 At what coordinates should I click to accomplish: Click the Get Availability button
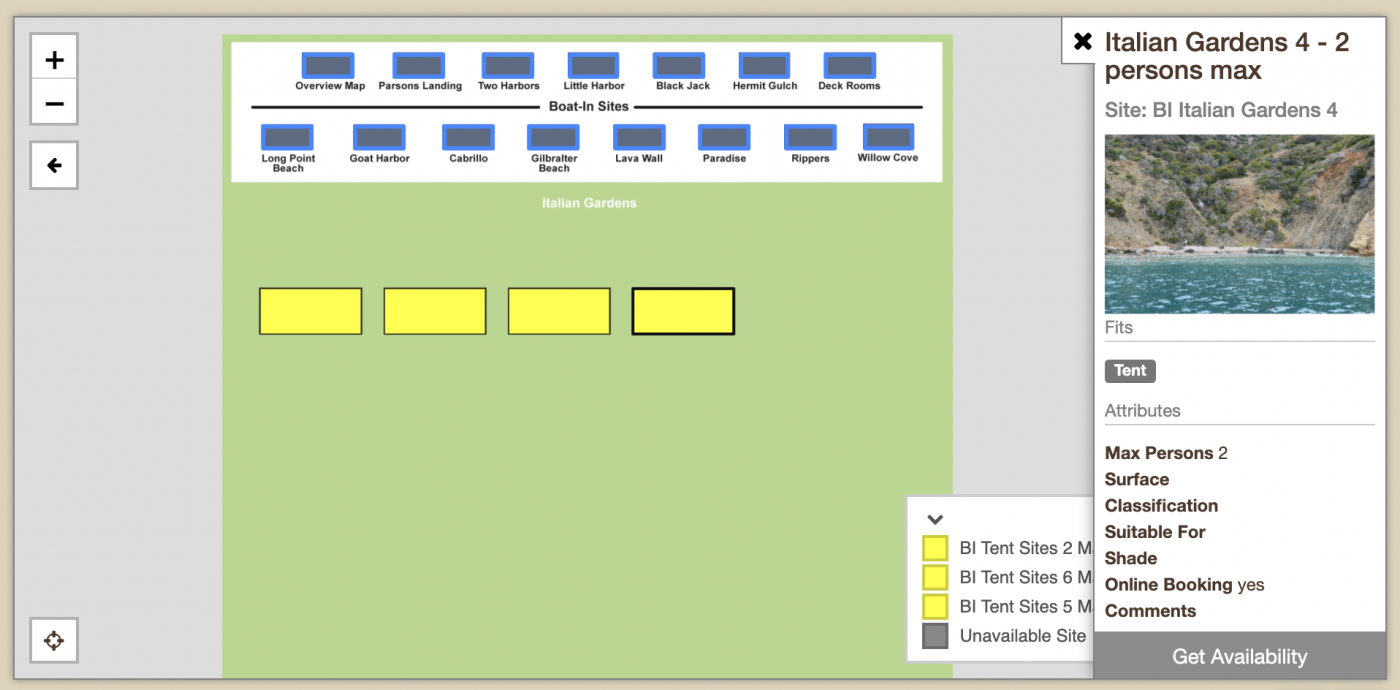[x=1239, y=657]
